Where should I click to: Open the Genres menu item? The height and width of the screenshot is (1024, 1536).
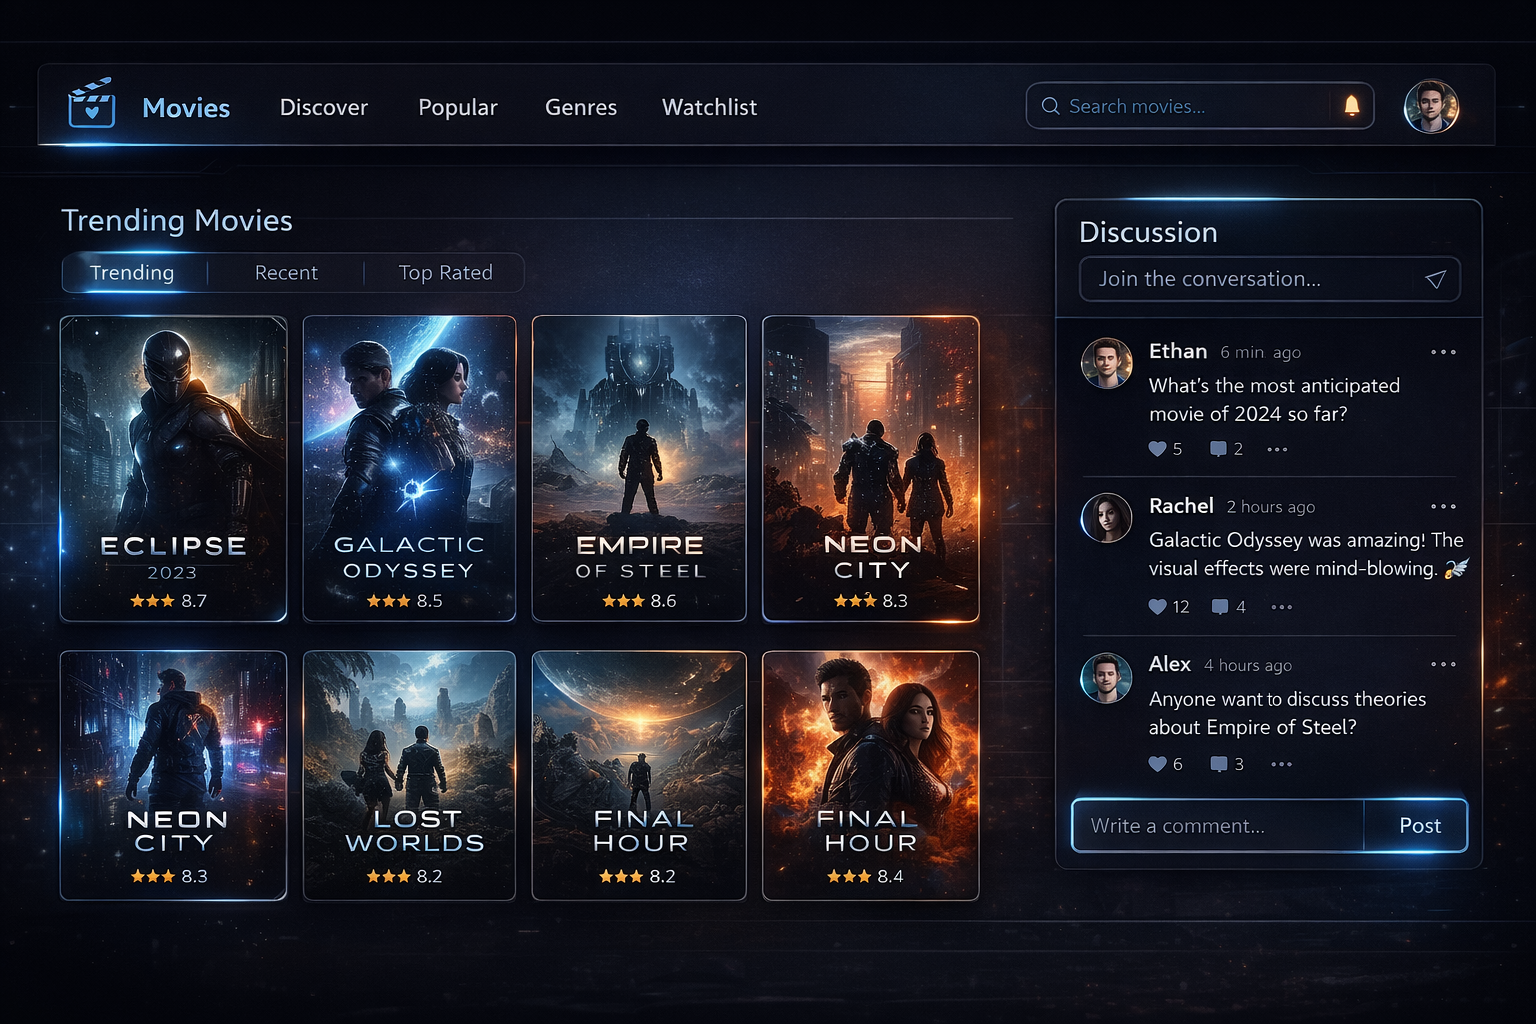coord(581,107)
